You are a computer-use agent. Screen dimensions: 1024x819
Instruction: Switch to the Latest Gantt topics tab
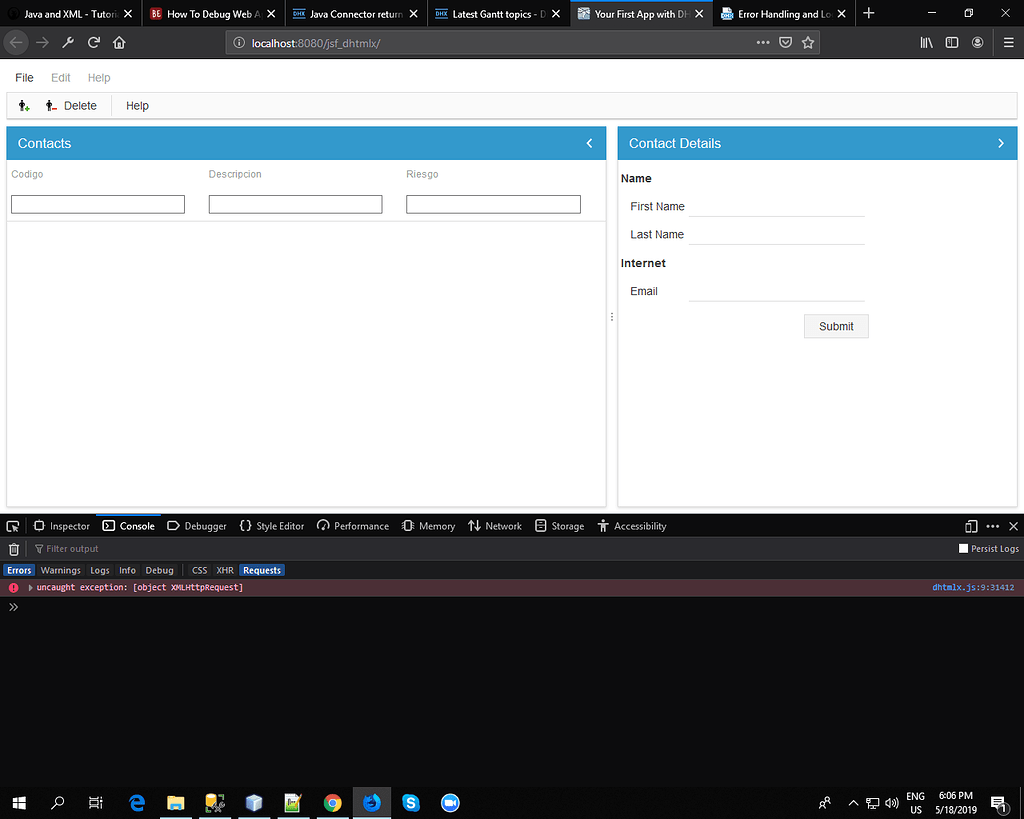point(496,14)
